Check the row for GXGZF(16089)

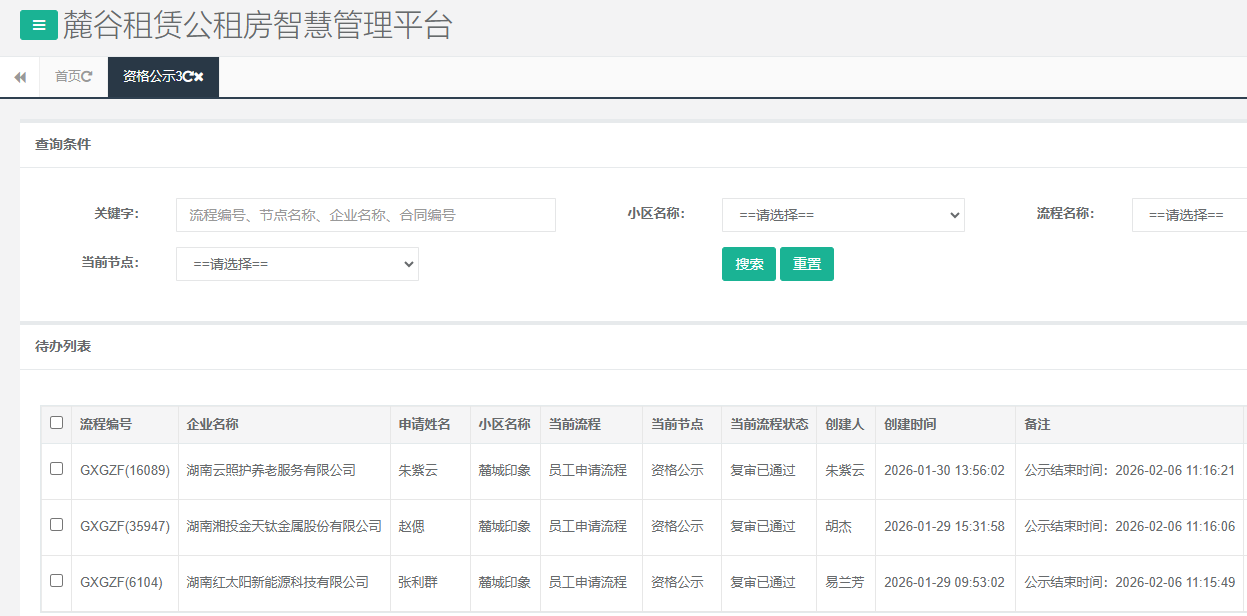56,469
